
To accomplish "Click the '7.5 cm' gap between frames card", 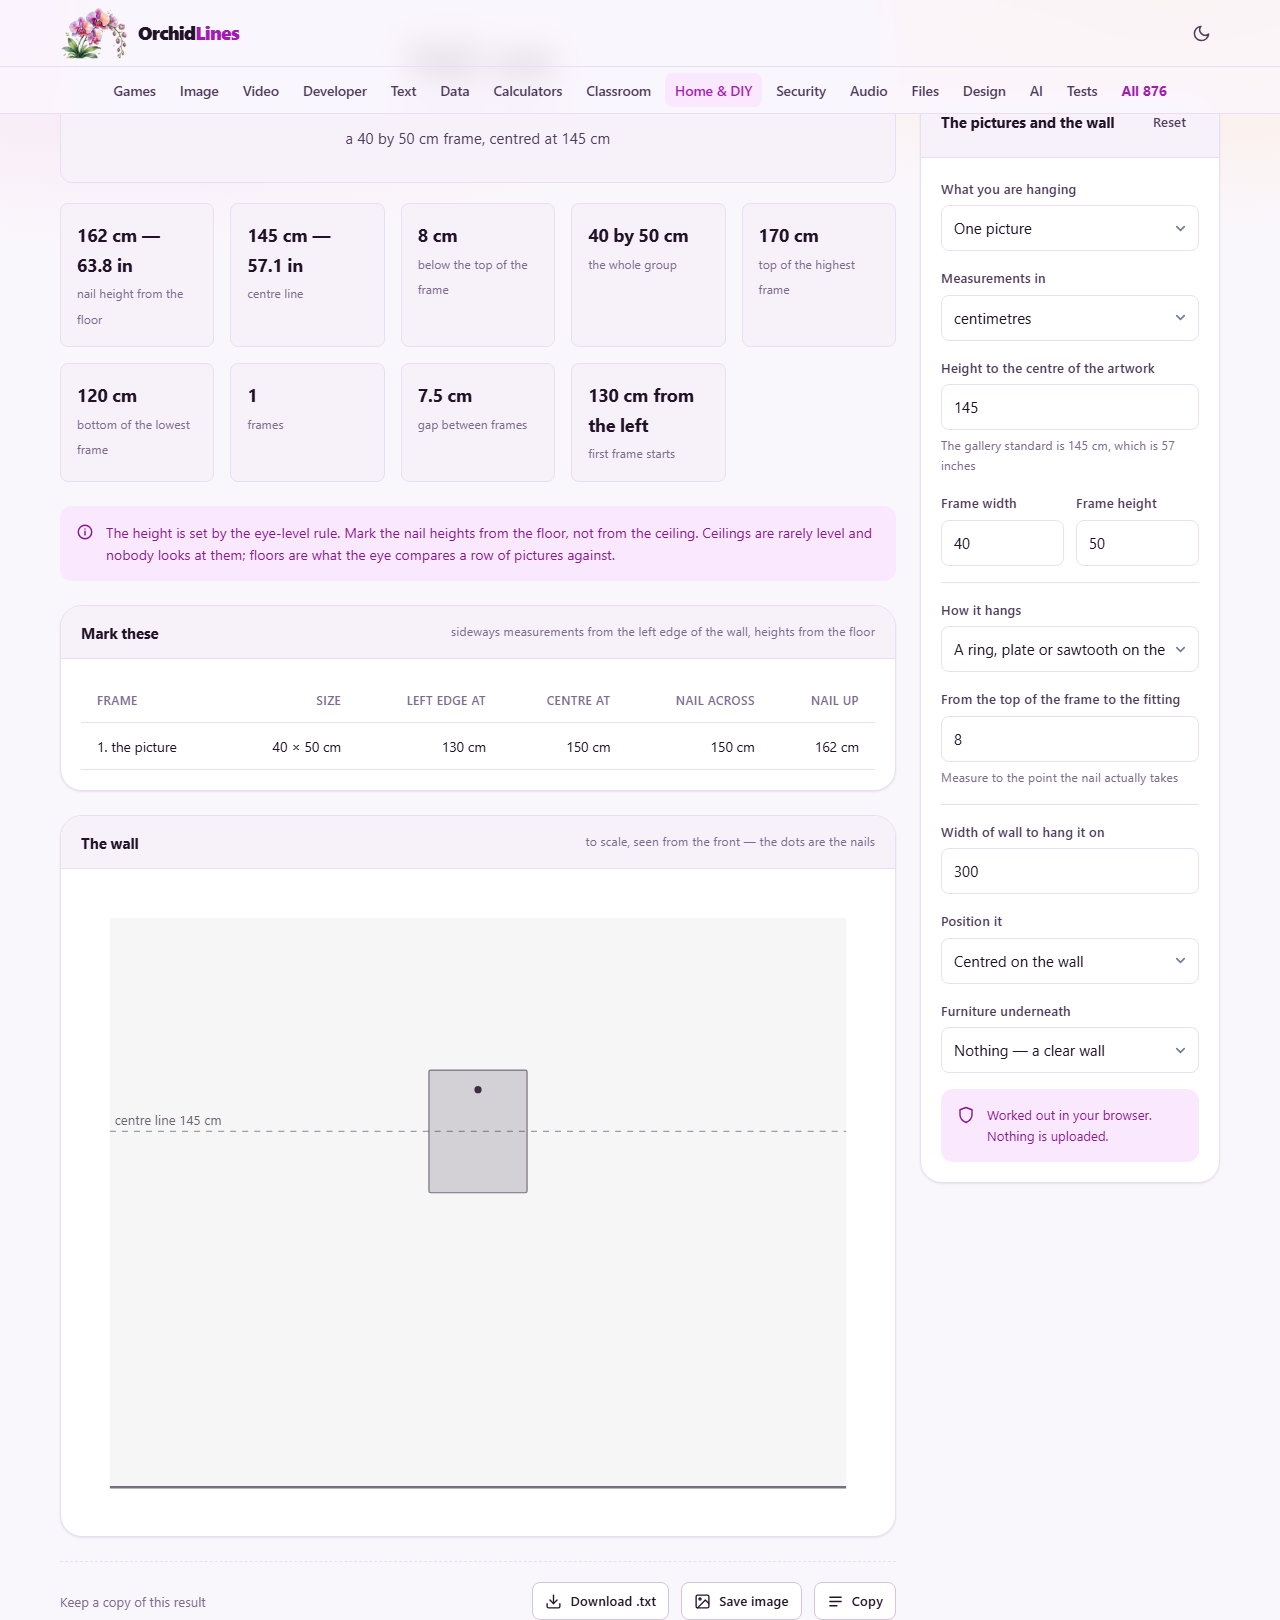I will [478, 422].
